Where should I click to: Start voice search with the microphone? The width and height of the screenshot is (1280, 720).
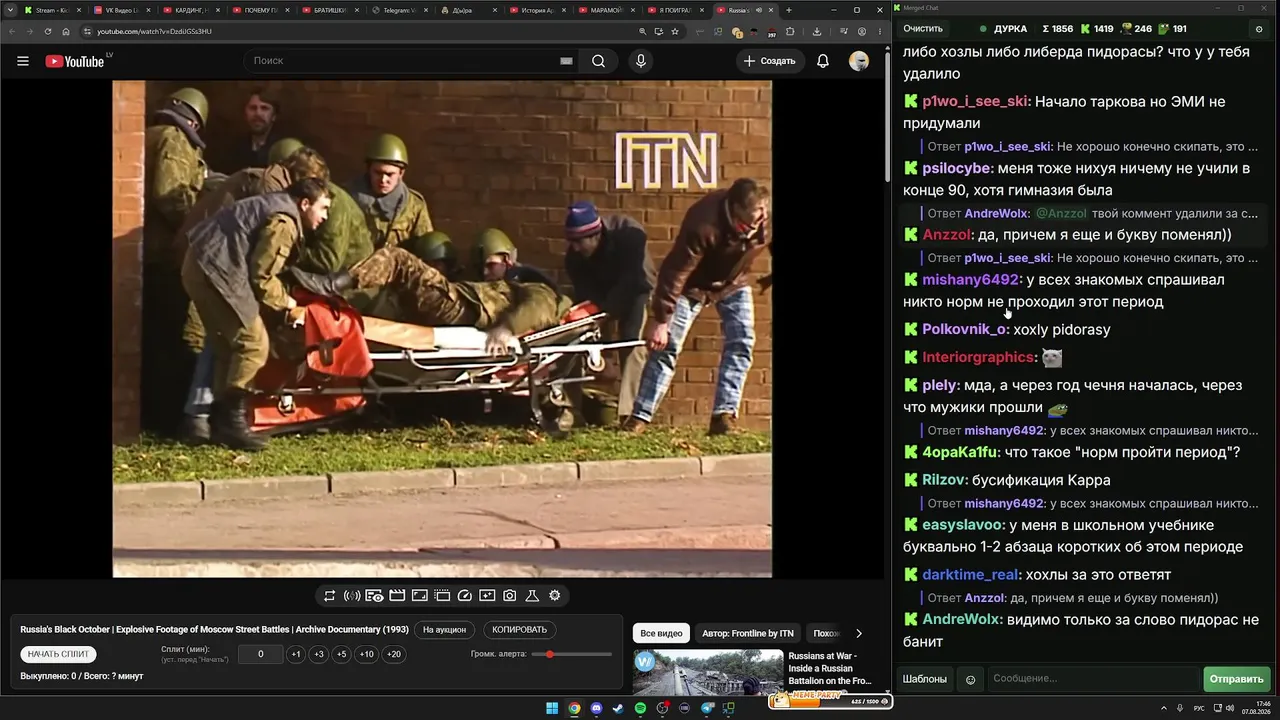pos(641,61)
